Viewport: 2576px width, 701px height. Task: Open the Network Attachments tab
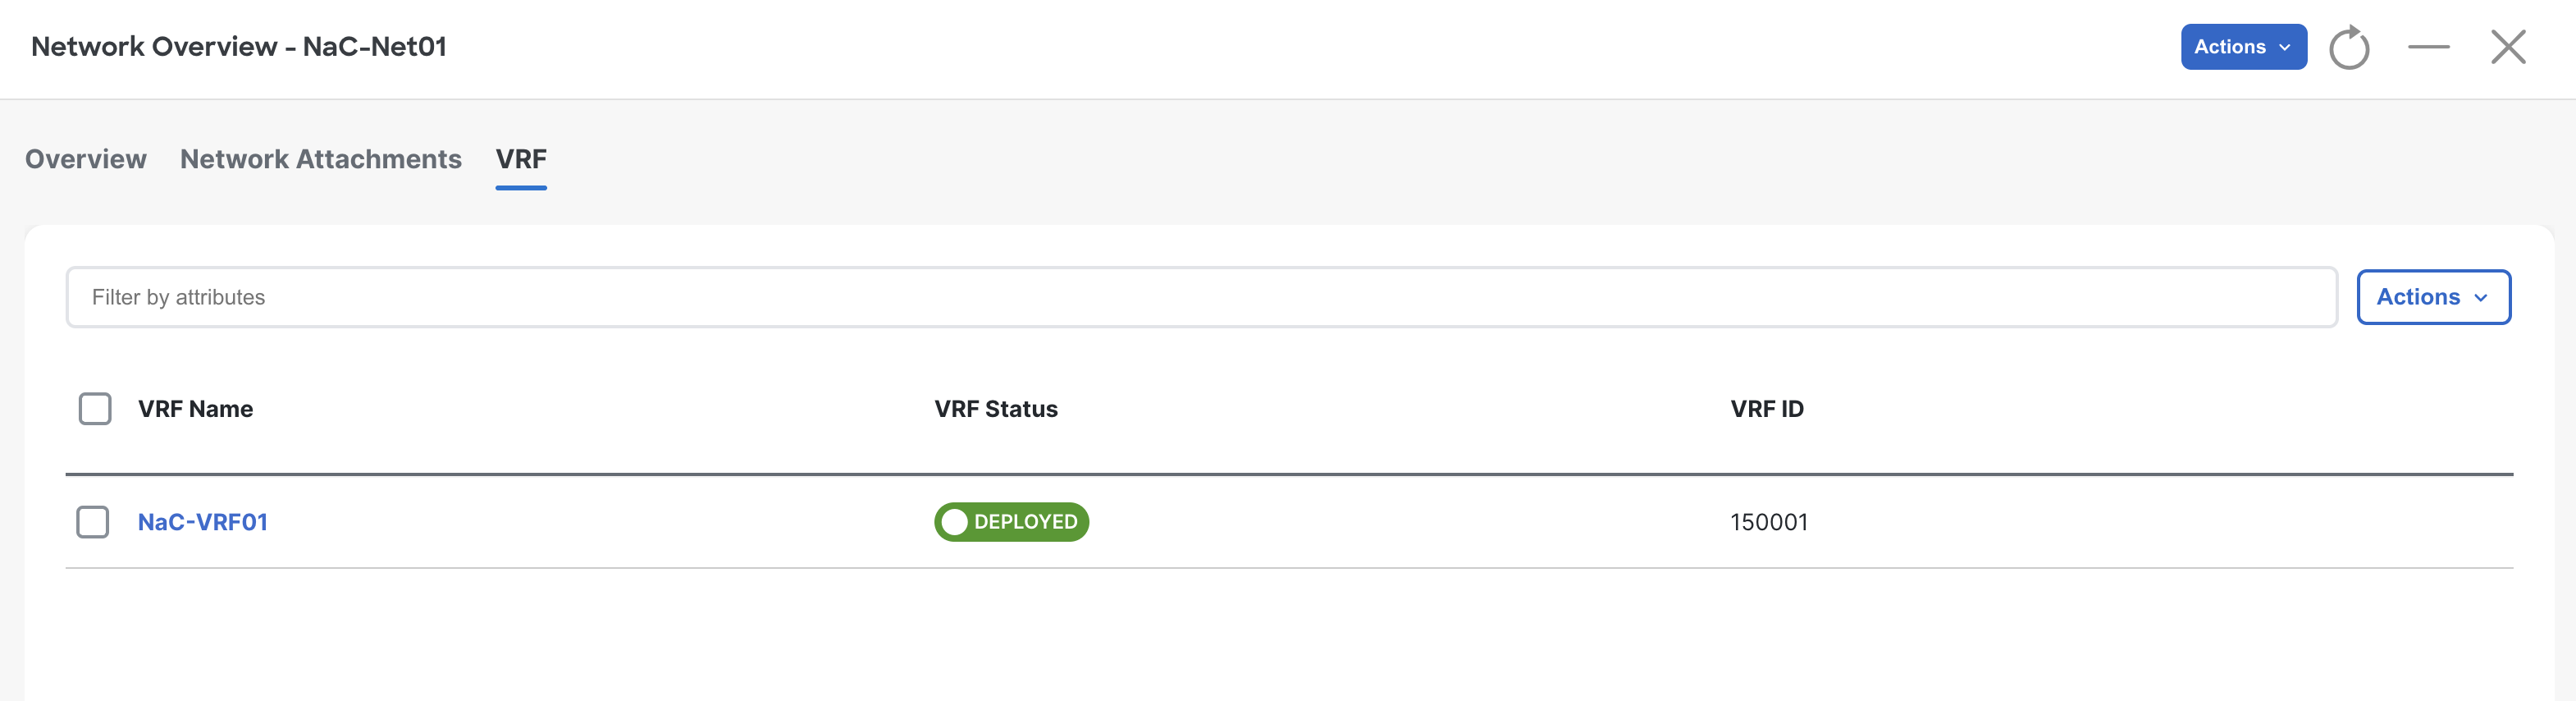coord(321,159)
